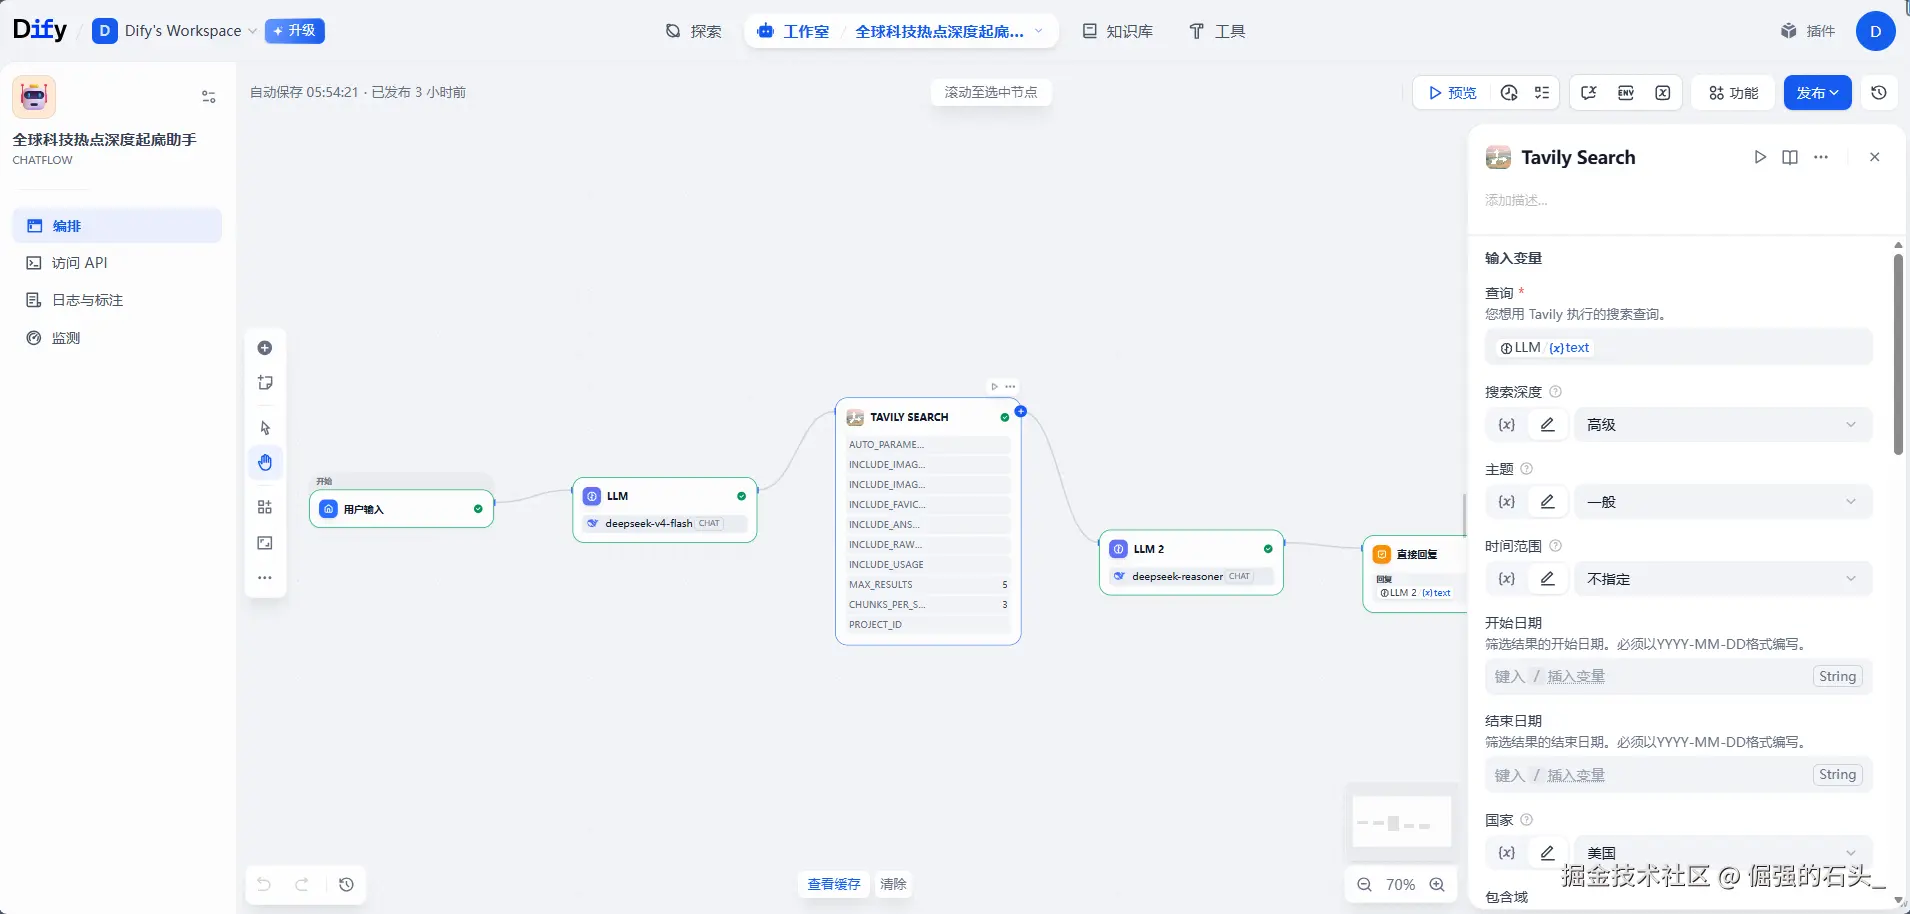1910x914 pixels.
Task: Switch 搜索深度 to constant edit mode
Action: coord(1547,425)
